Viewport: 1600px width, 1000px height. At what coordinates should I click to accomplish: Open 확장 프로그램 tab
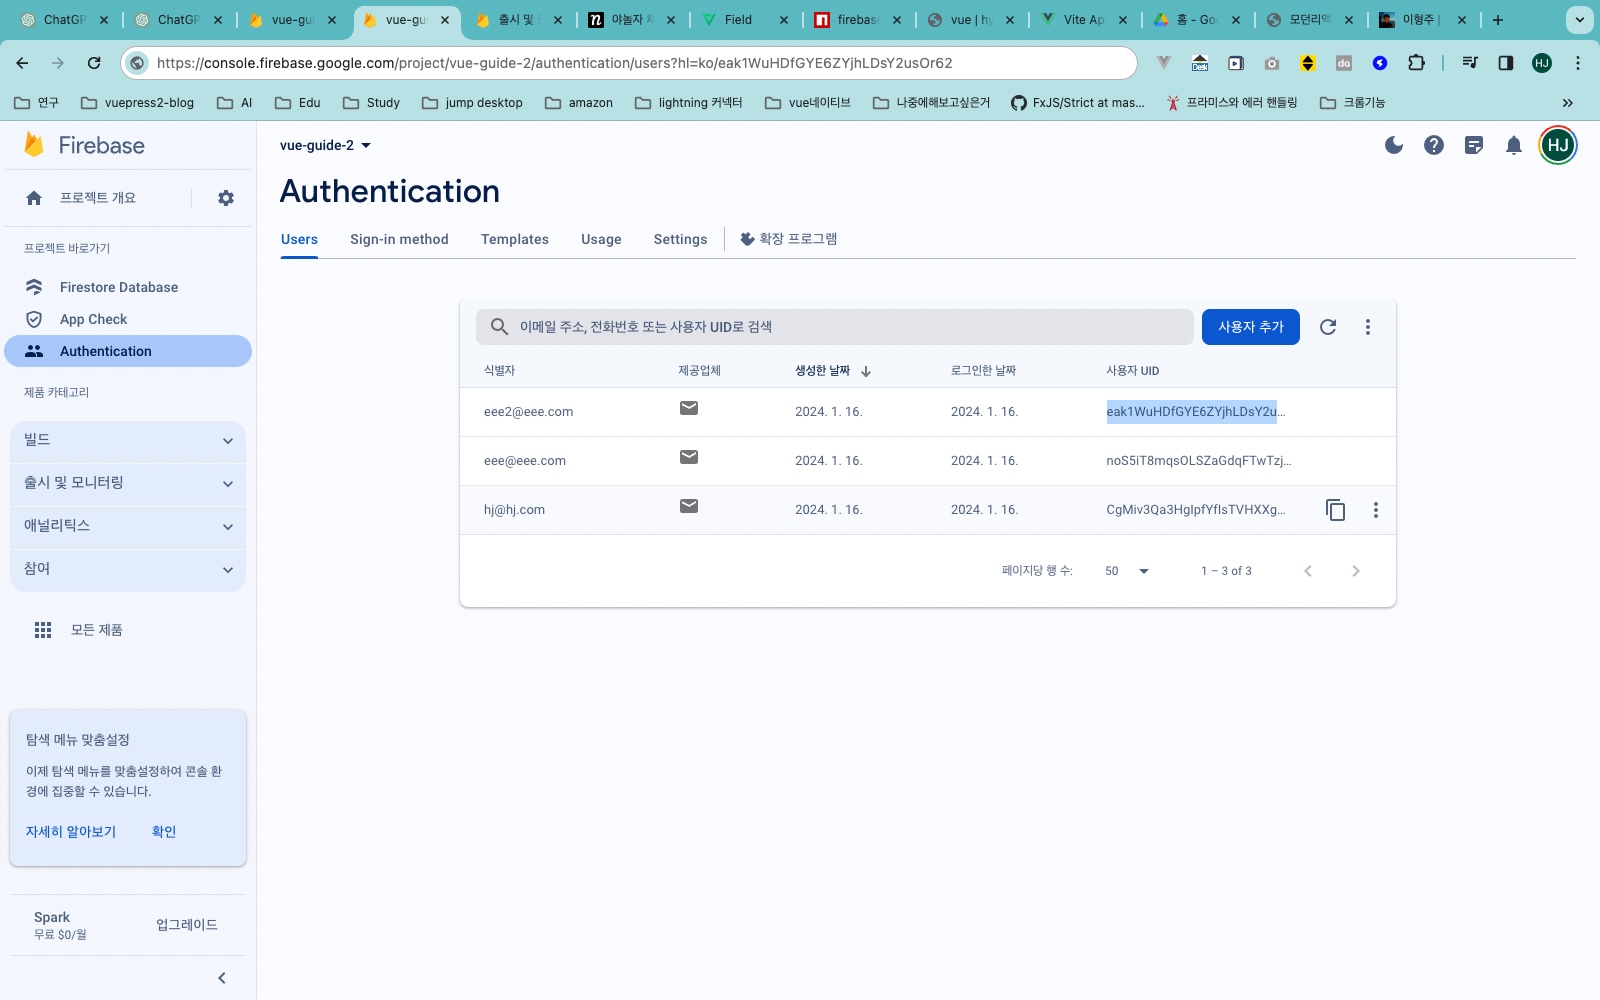pyautogui.click(x=789, y=239)
